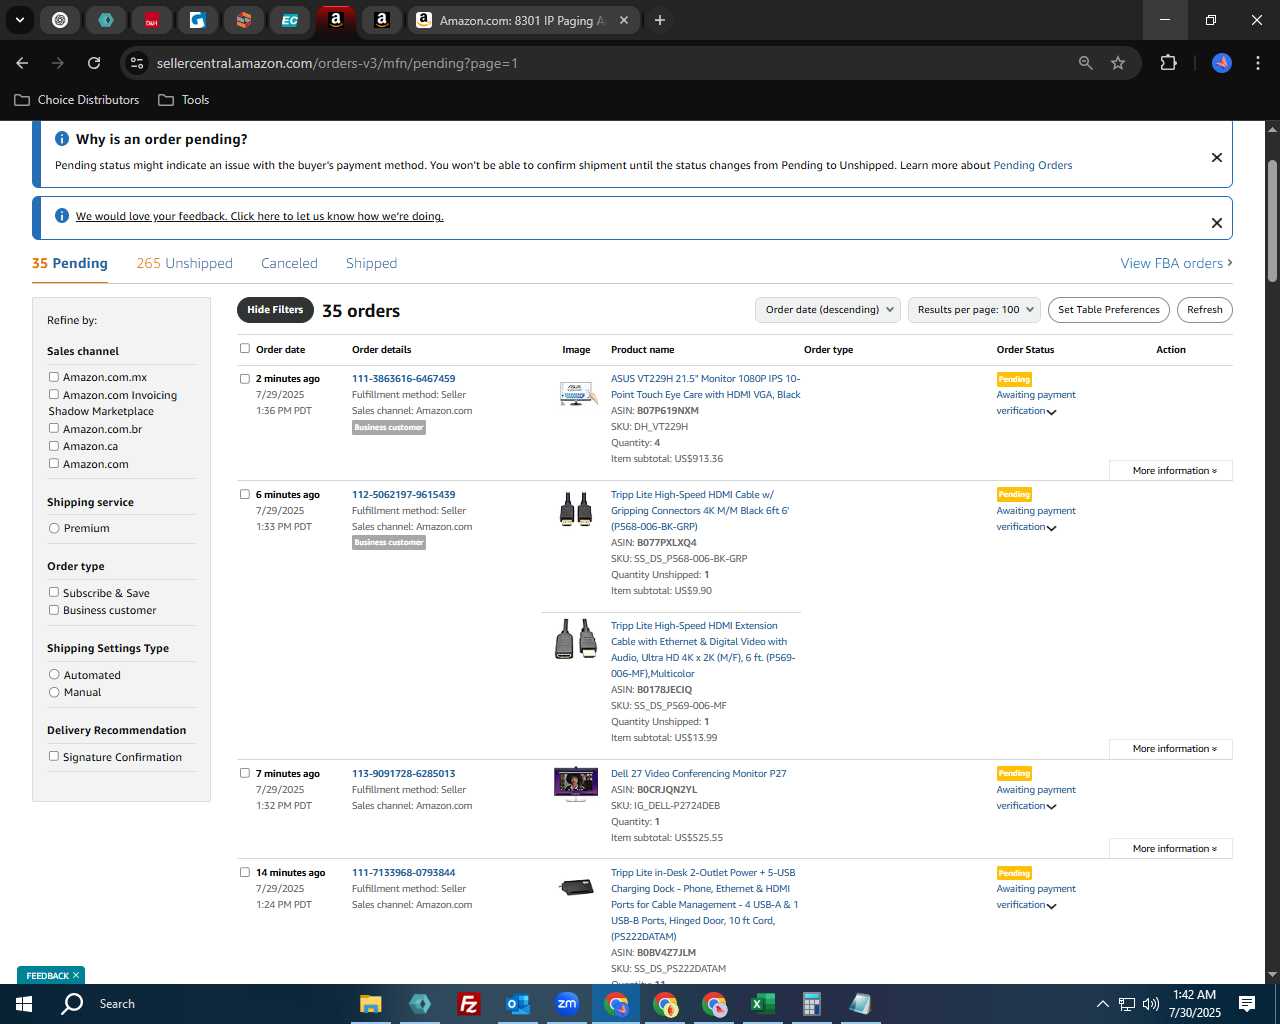
Task: Select the Manual shipping settings radio
Action: [x=54, y=692]
